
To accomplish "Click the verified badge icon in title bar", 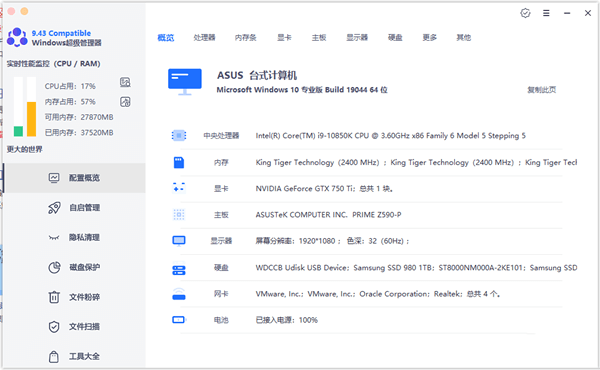I will tap(525, 13).
